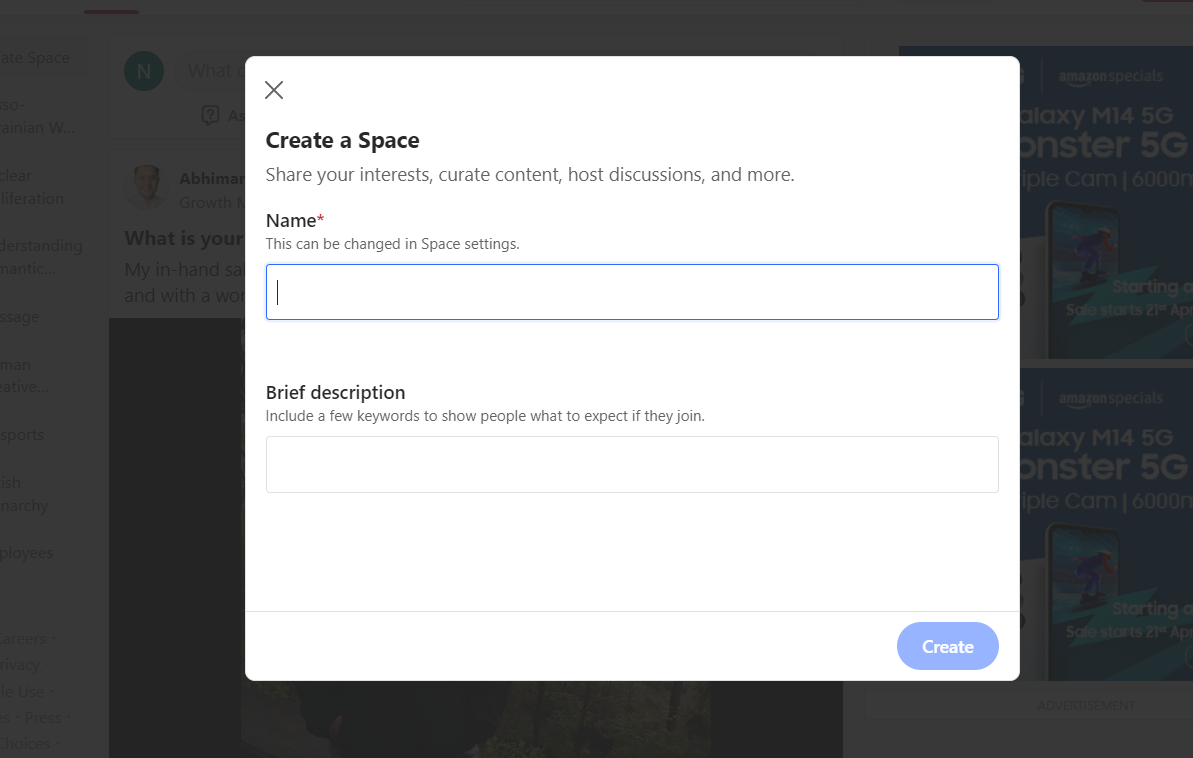Screen dimensions: 1193x758
Task: Click the Press footer link
Action: tap(42, 717)
